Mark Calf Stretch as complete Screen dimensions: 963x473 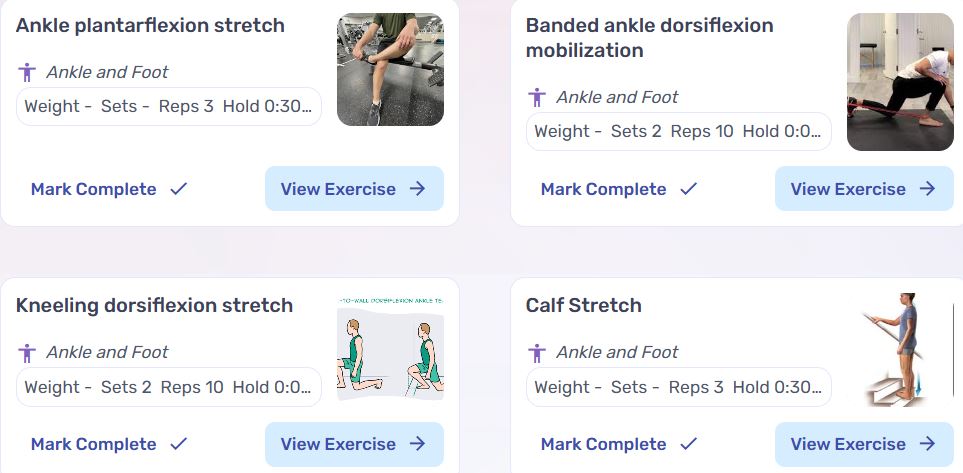point(619,444)
